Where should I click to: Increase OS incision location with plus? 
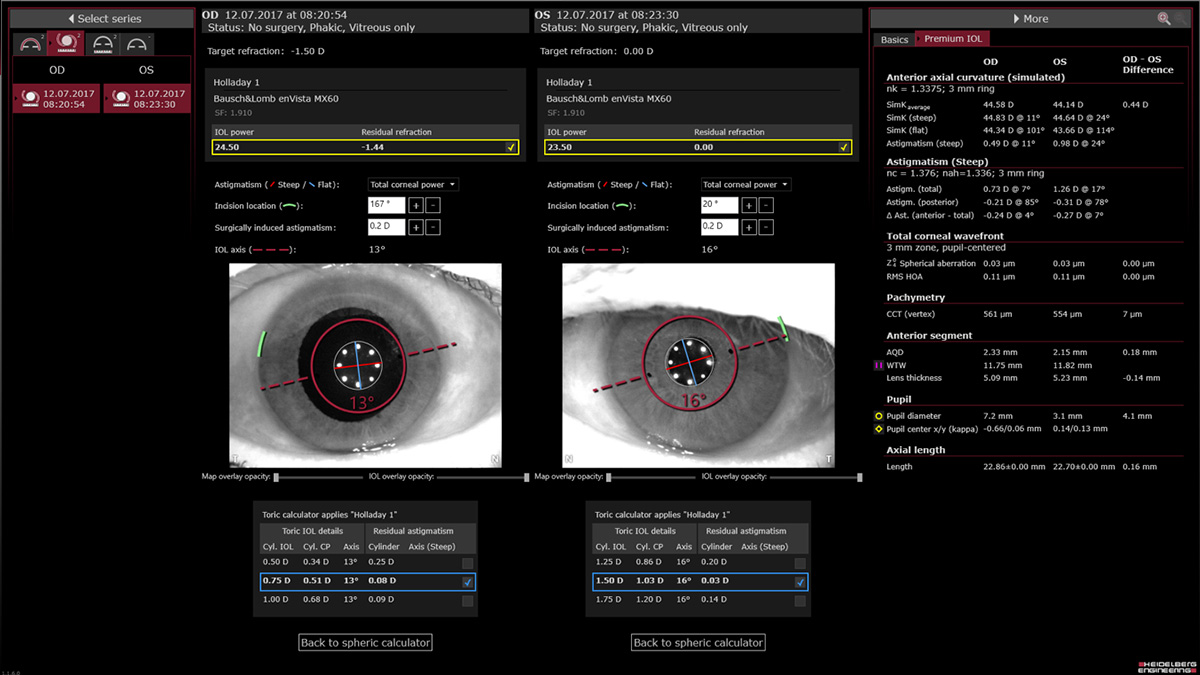(x=749, y=205)
